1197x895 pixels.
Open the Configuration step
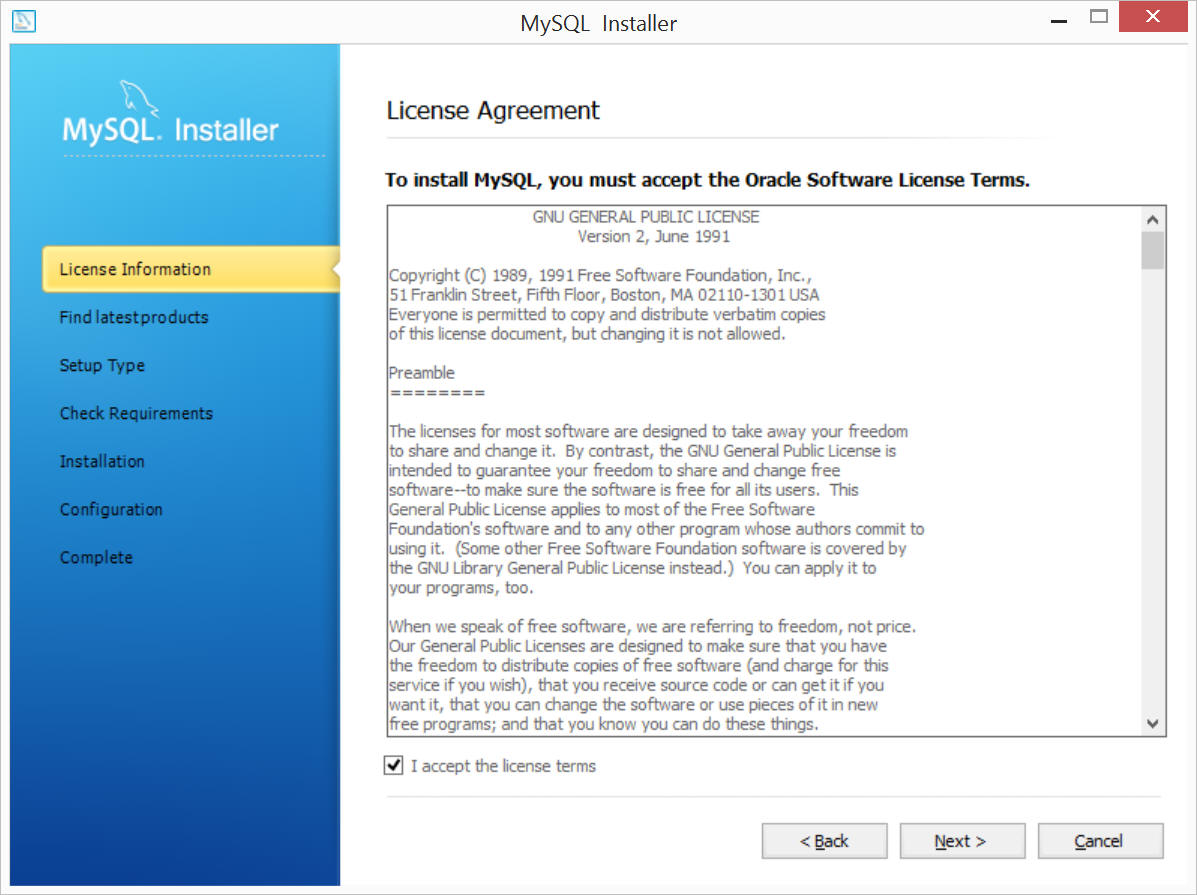pyautogui.click(x=111, y=509)
